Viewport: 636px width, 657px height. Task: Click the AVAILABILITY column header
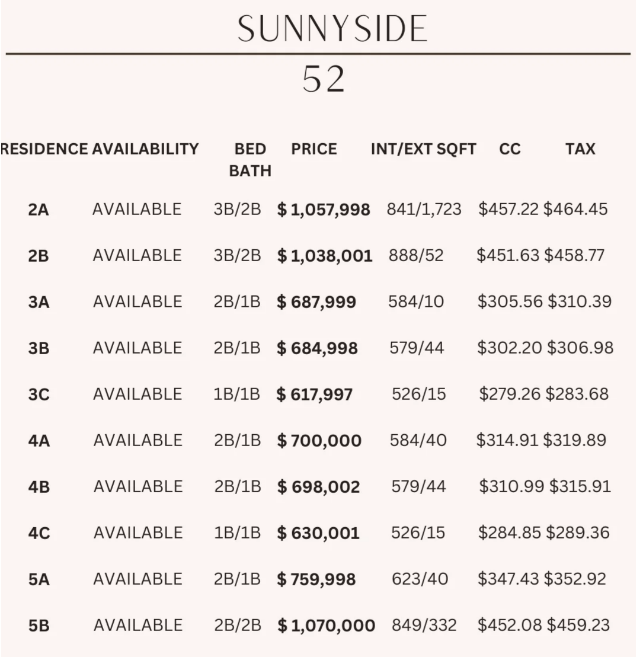pos(145,149)
